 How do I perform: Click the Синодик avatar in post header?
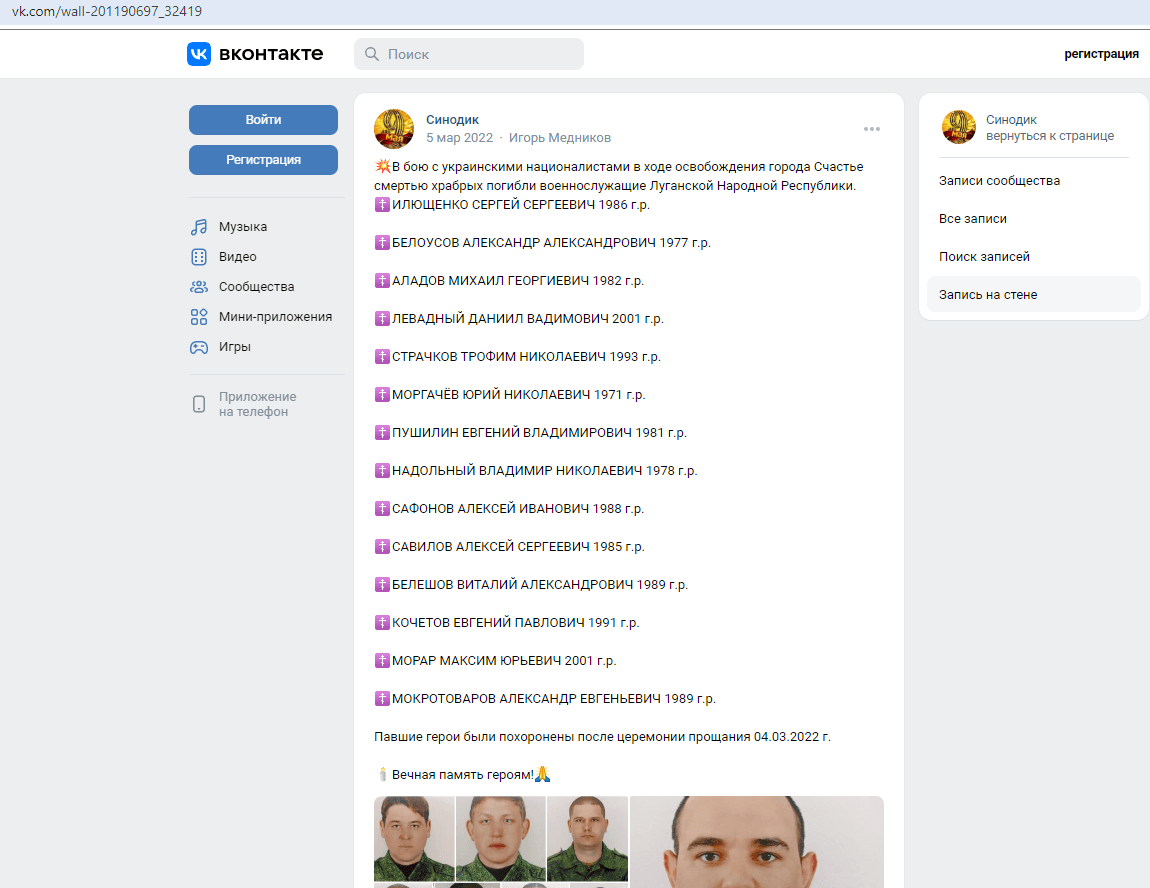pyautogui.click(x=394, y=128)
